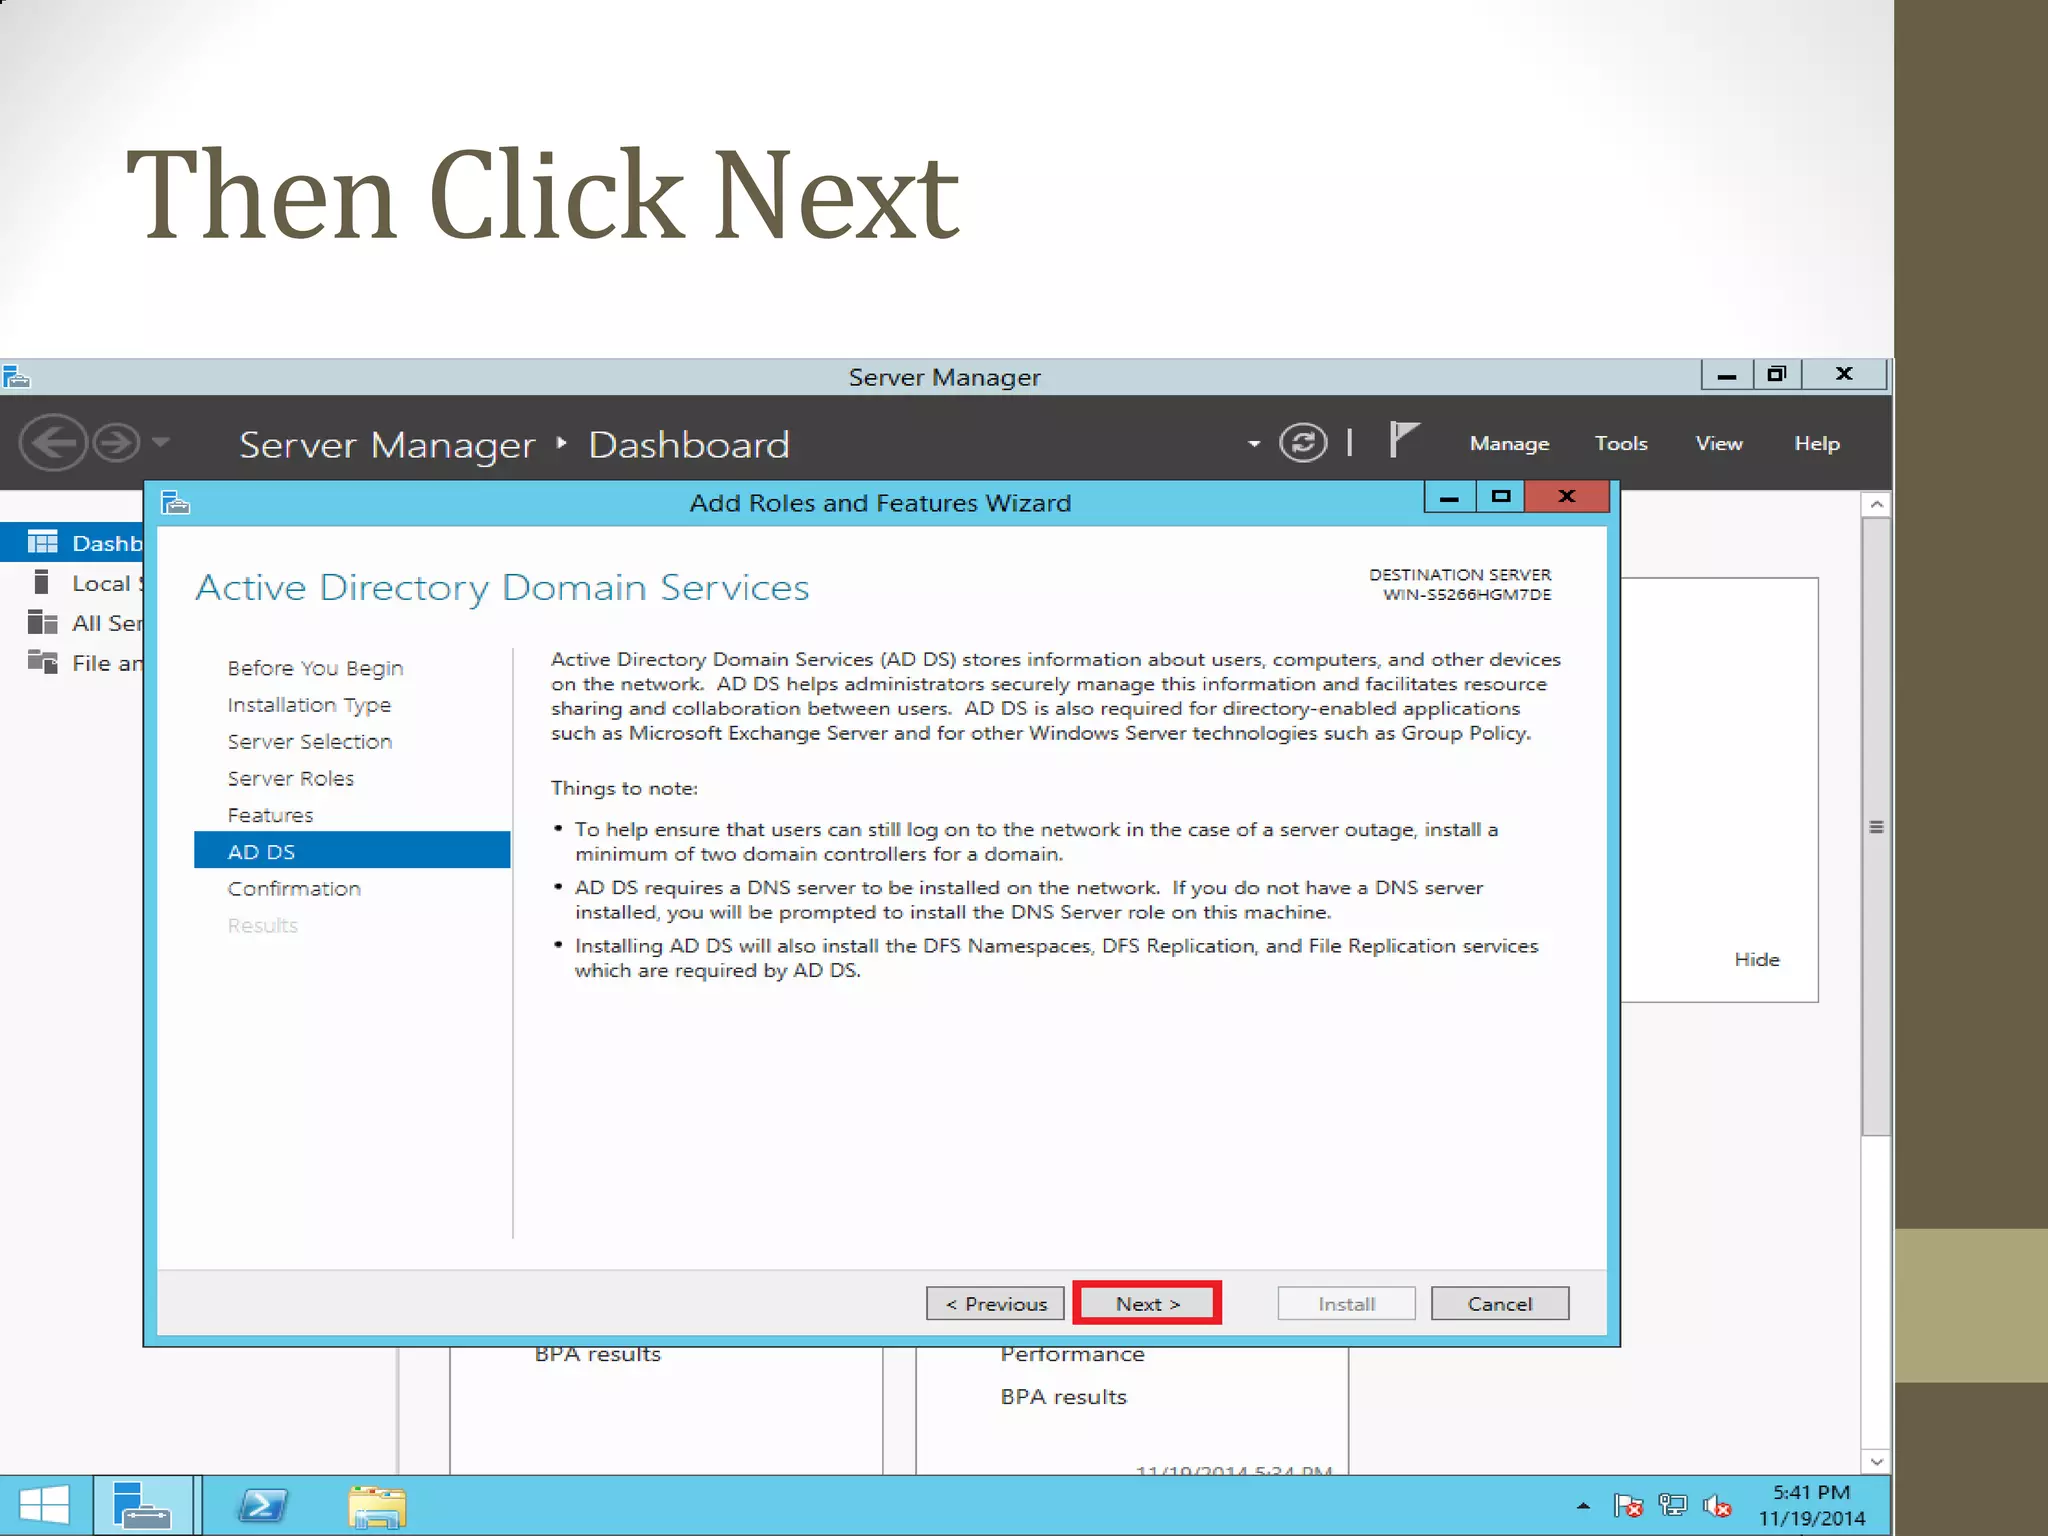This screenshot has width=2048, height=1536.
Task: Open dropdown arrow beside refresh icon
Action: click(x=1254, y=444)
